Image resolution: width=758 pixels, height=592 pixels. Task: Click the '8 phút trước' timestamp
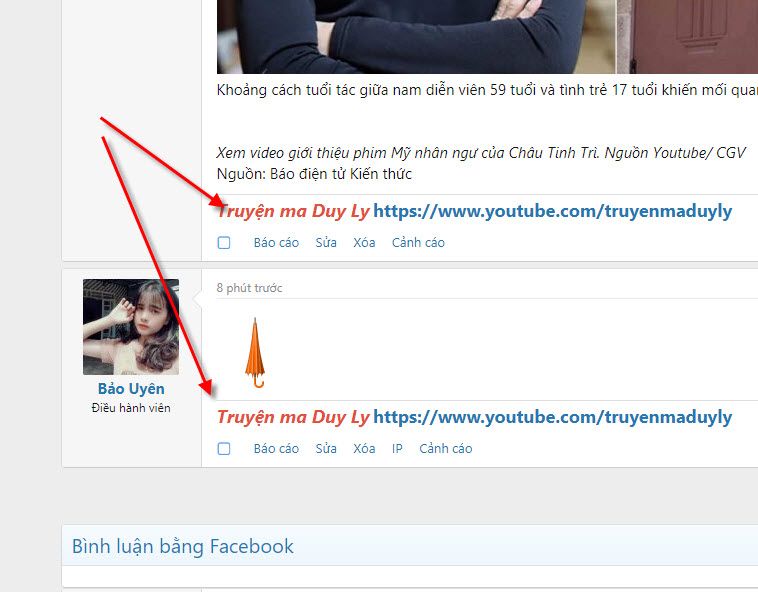click(x=249, y=288)
